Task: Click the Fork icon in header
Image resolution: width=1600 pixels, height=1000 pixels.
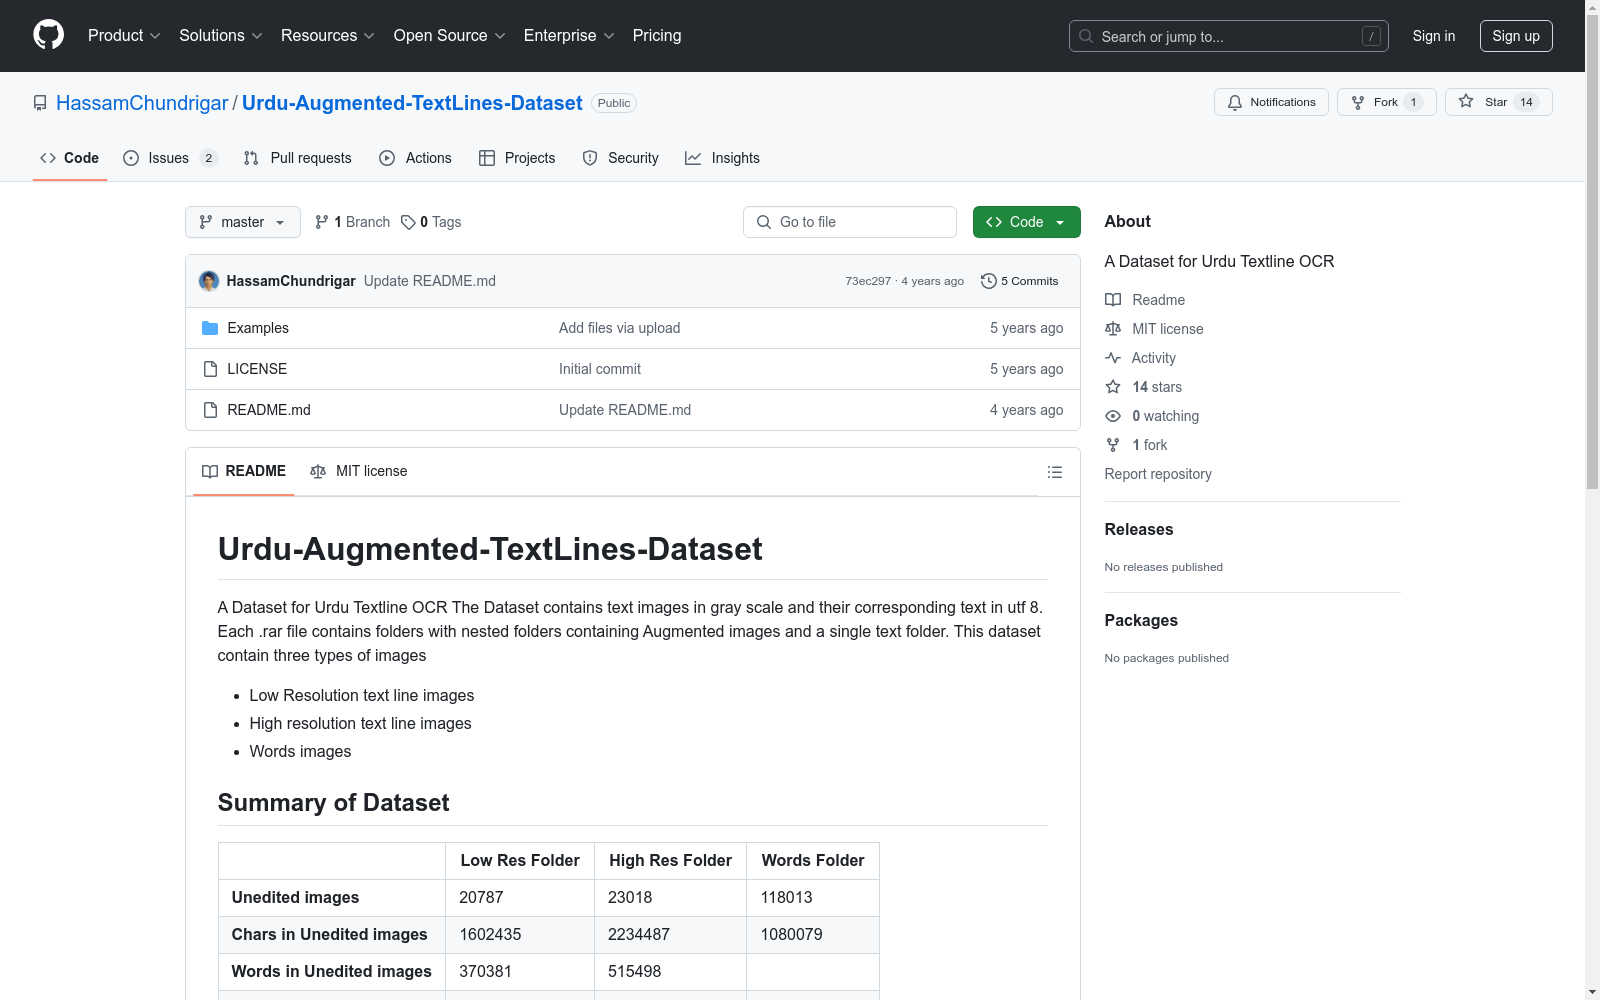Action: coord(1358,102)
